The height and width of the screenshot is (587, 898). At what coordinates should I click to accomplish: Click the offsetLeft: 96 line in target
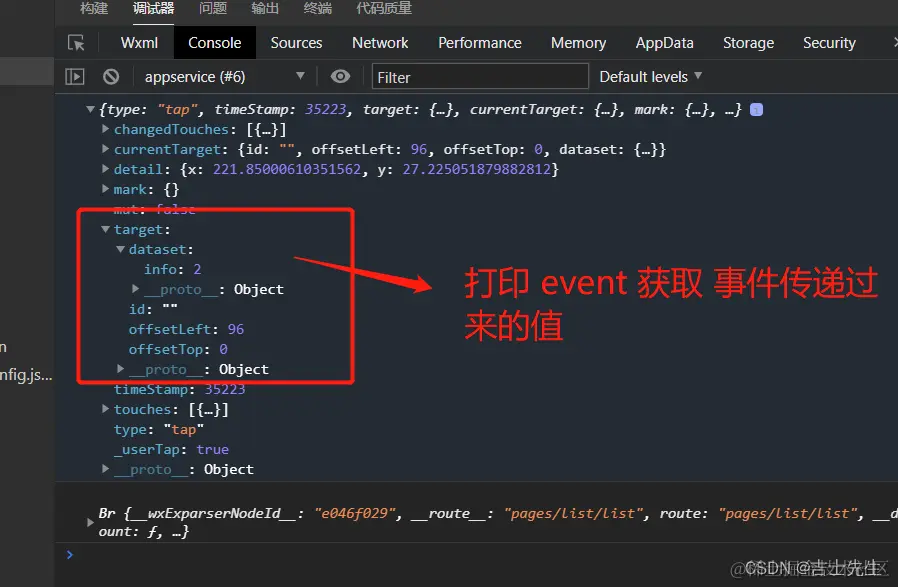(186, 329)
